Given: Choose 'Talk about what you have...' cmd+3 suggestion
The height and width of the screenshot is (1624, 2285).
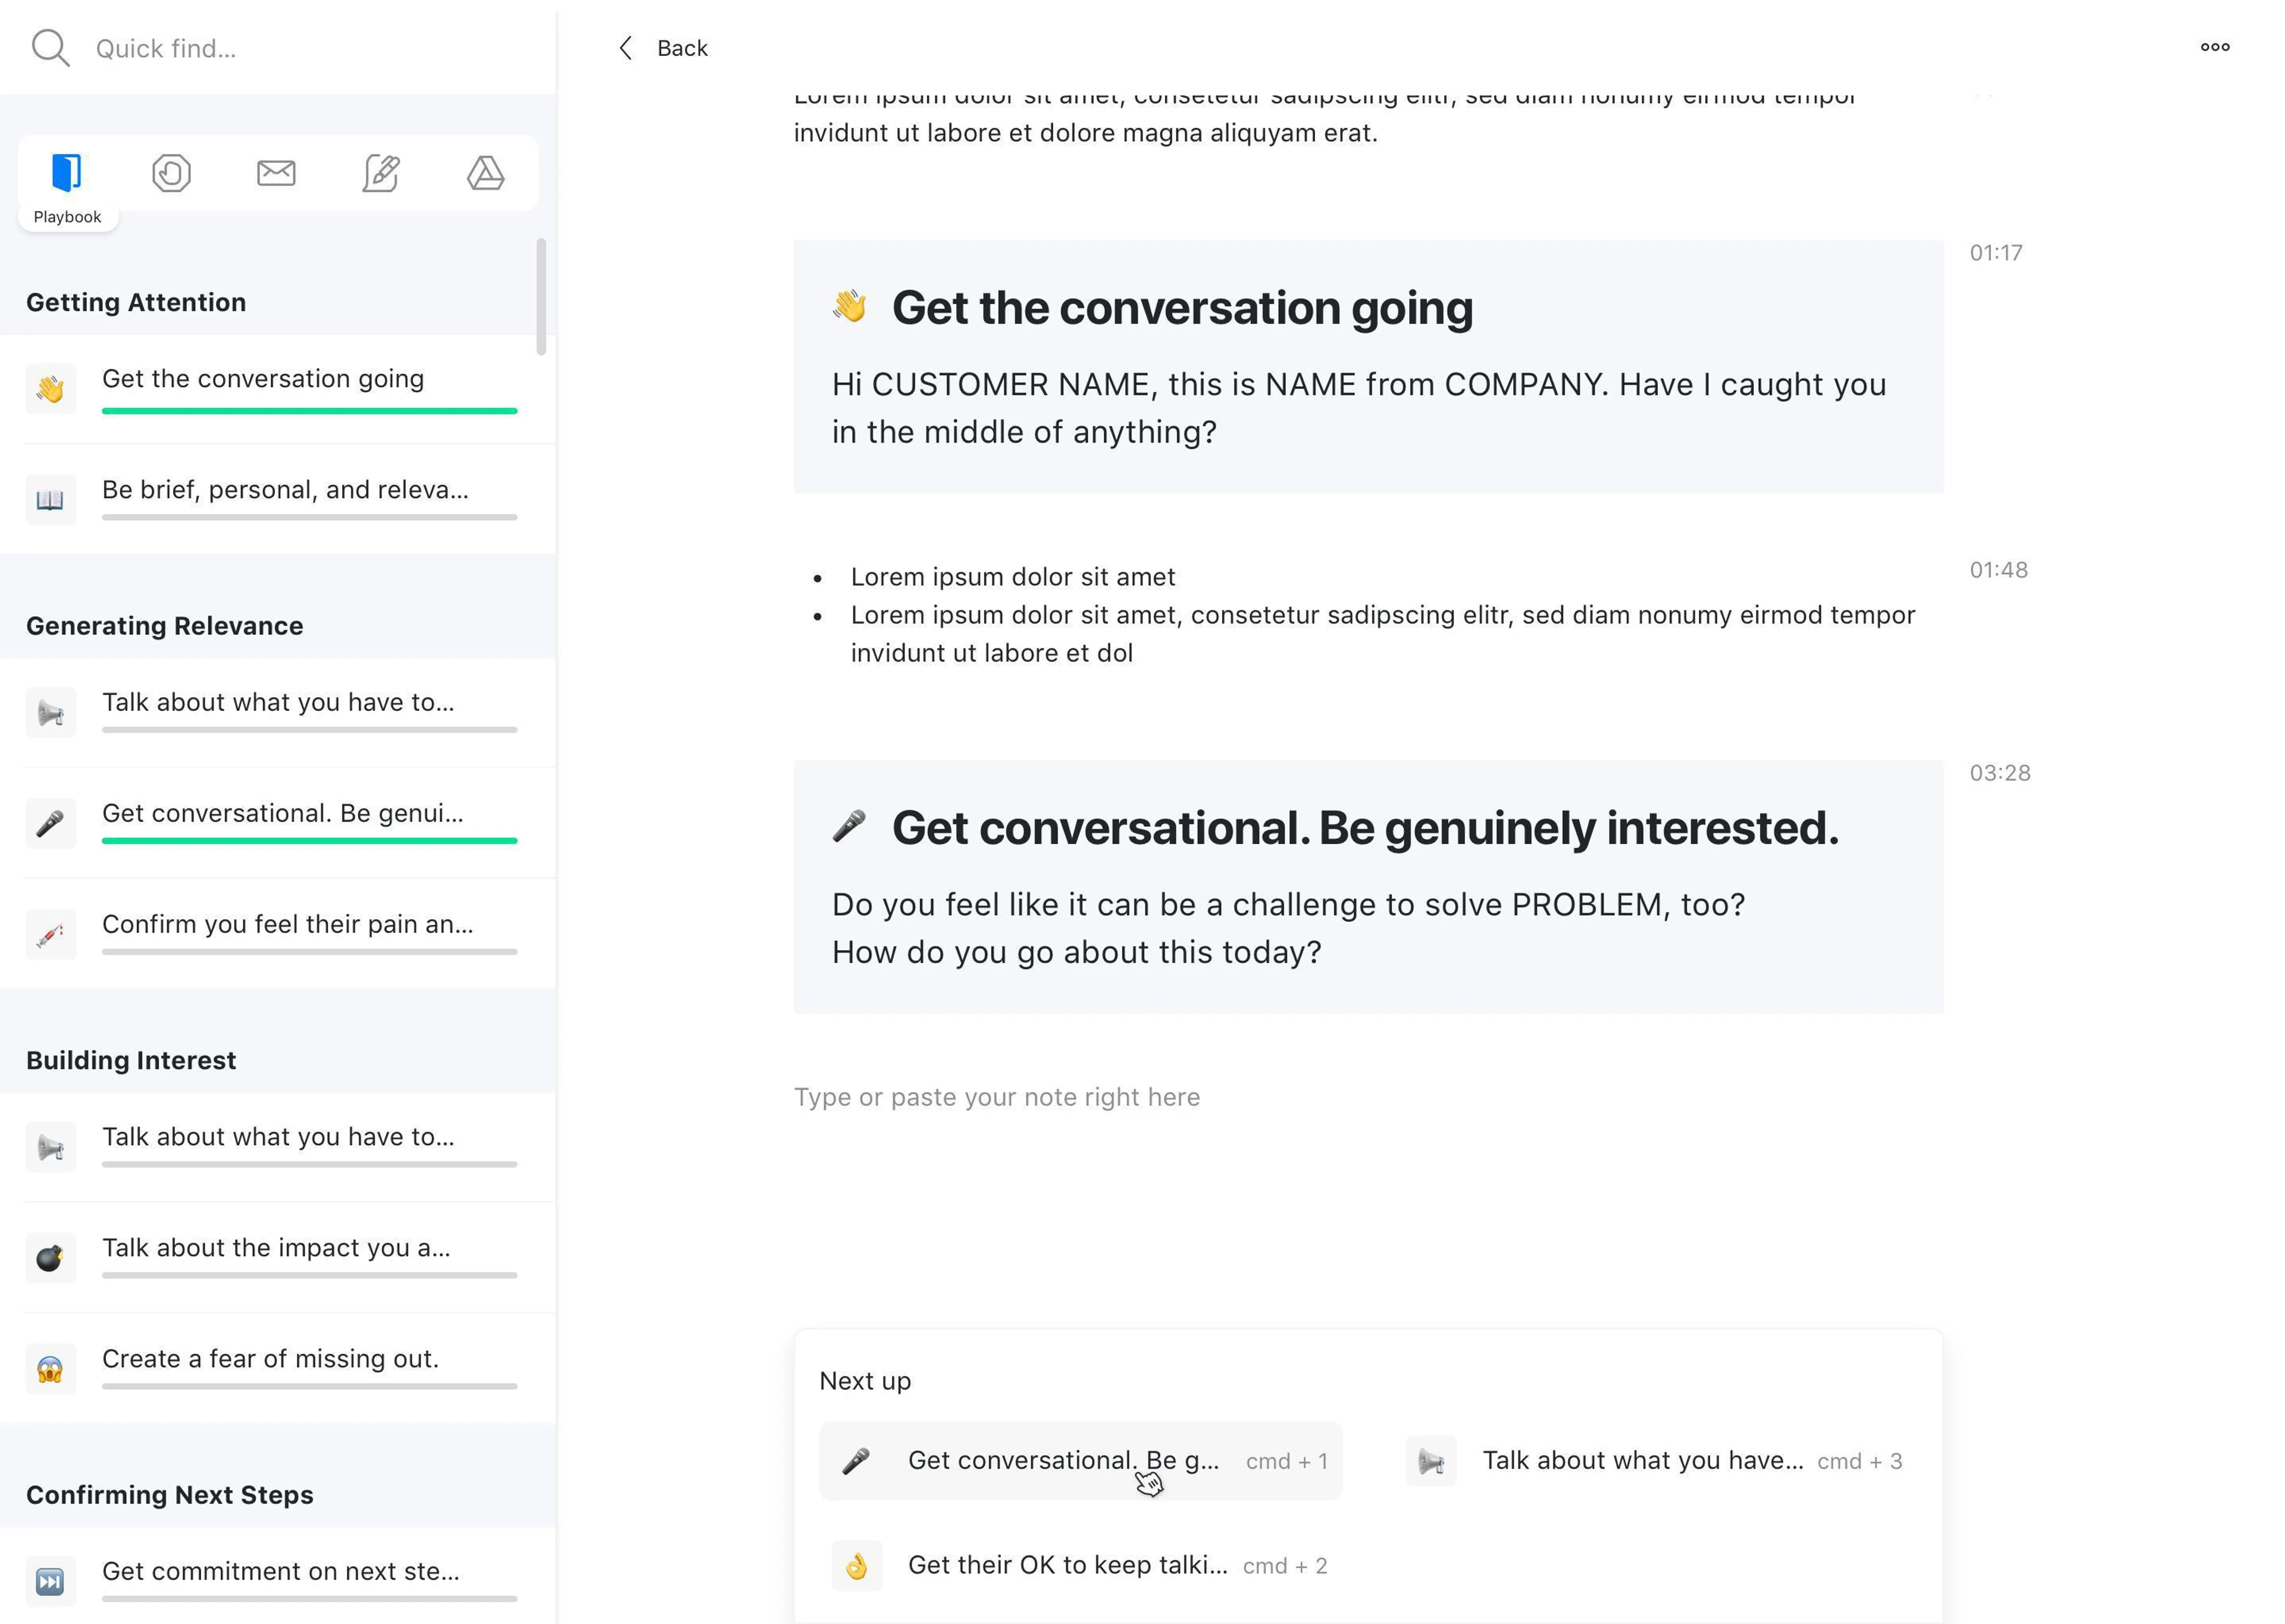Looking at the screenshot, I should click(x=1642, y=1461).
